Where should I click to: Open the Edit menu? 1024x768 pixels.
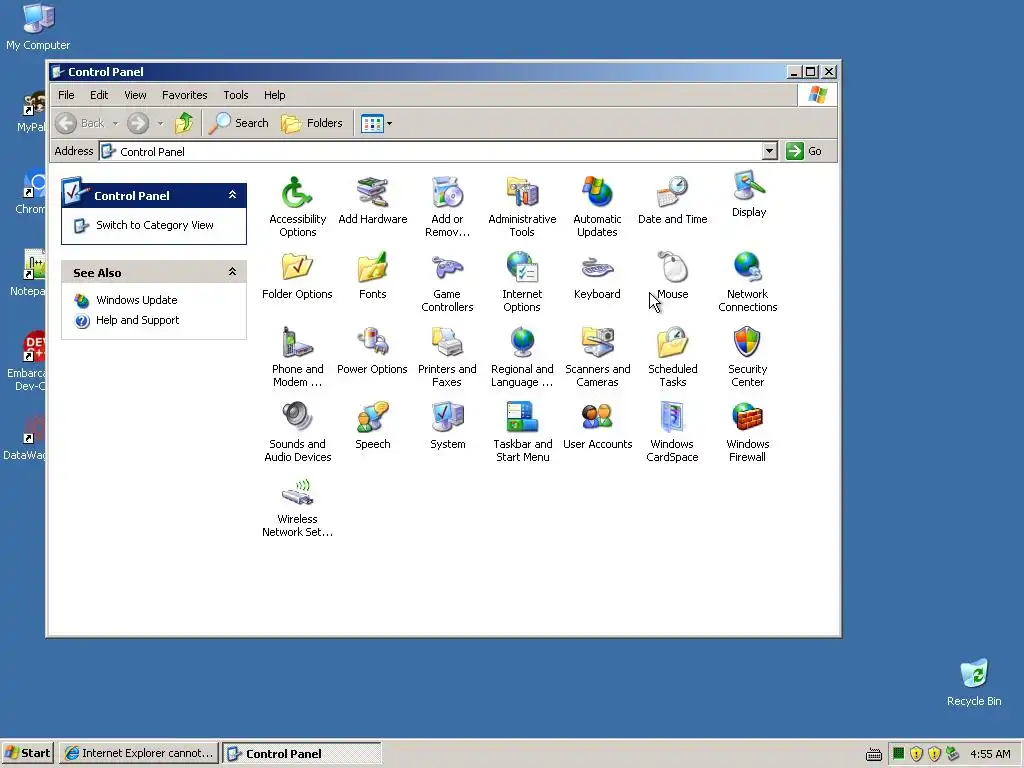click(x=99, y=95)
